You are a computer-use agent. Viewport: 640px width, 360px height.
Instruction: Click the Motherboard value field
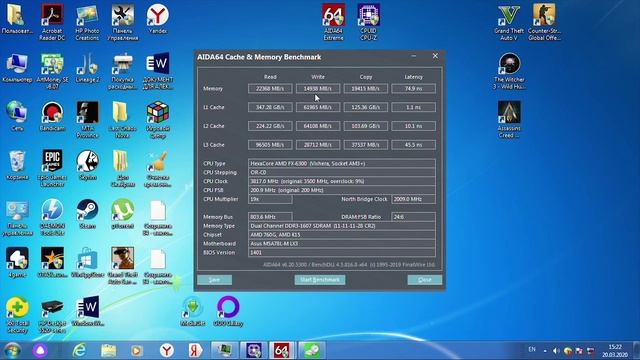tap(342, 244)
